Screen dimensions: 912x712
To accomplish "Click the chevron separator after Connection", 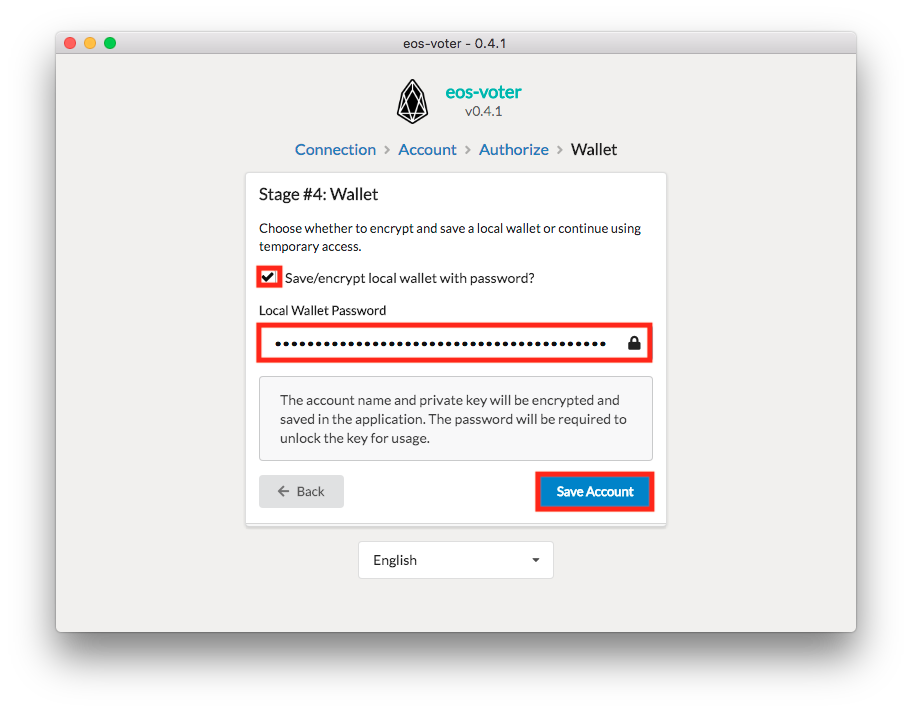I will click(387, 150).
